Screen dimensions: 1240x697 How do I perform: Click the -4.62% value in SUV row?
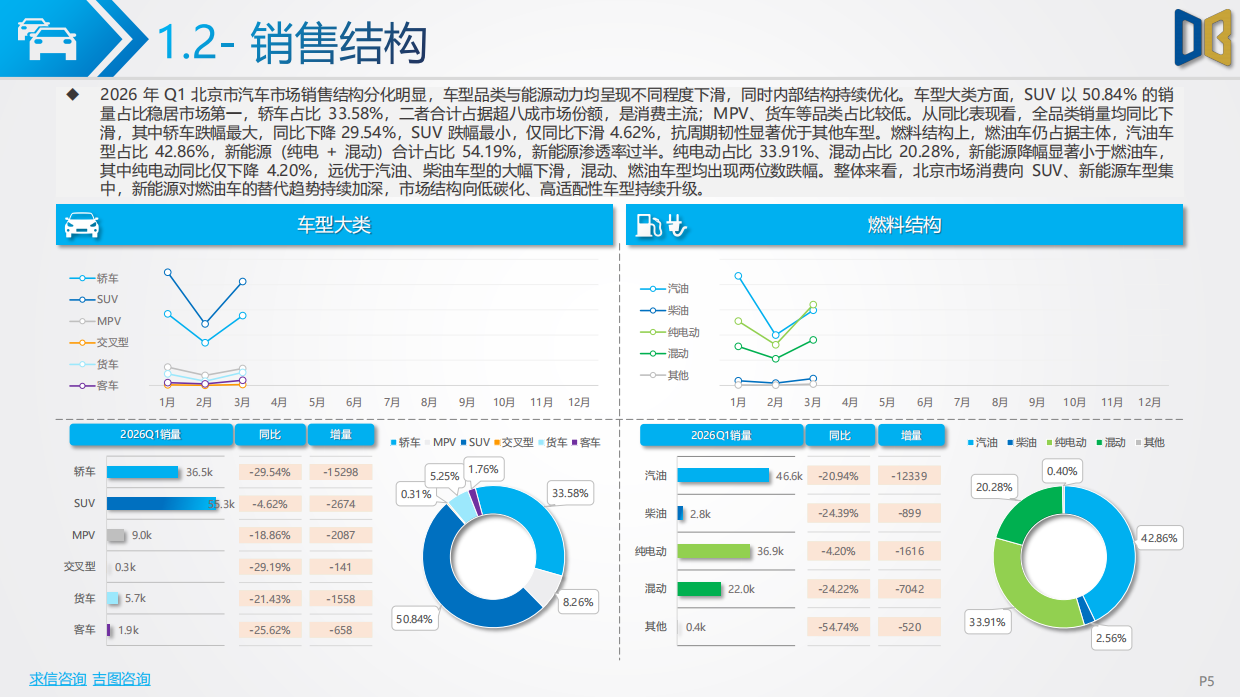pyautogui.click(x=271, y=504)
